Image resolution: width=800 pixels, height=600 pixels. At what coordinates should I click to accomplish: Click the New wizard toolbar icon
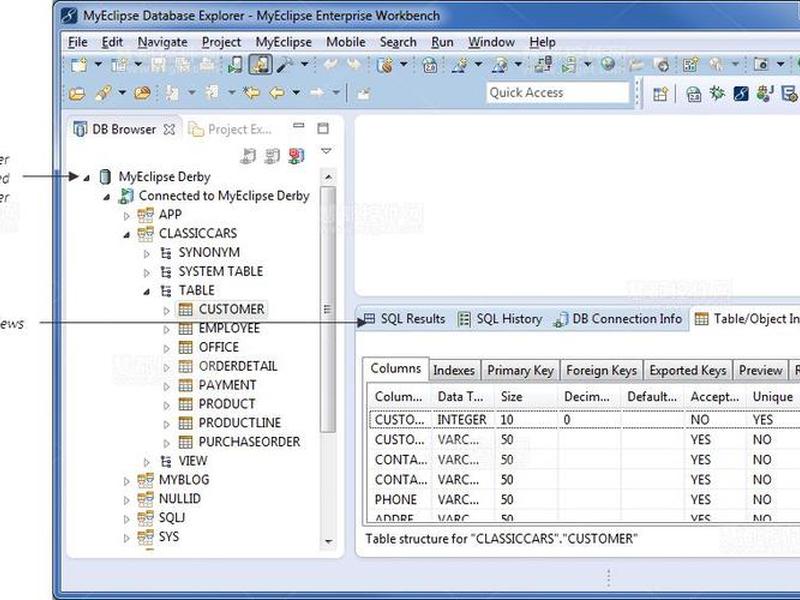pyautogui.click(x=79, y=65)
